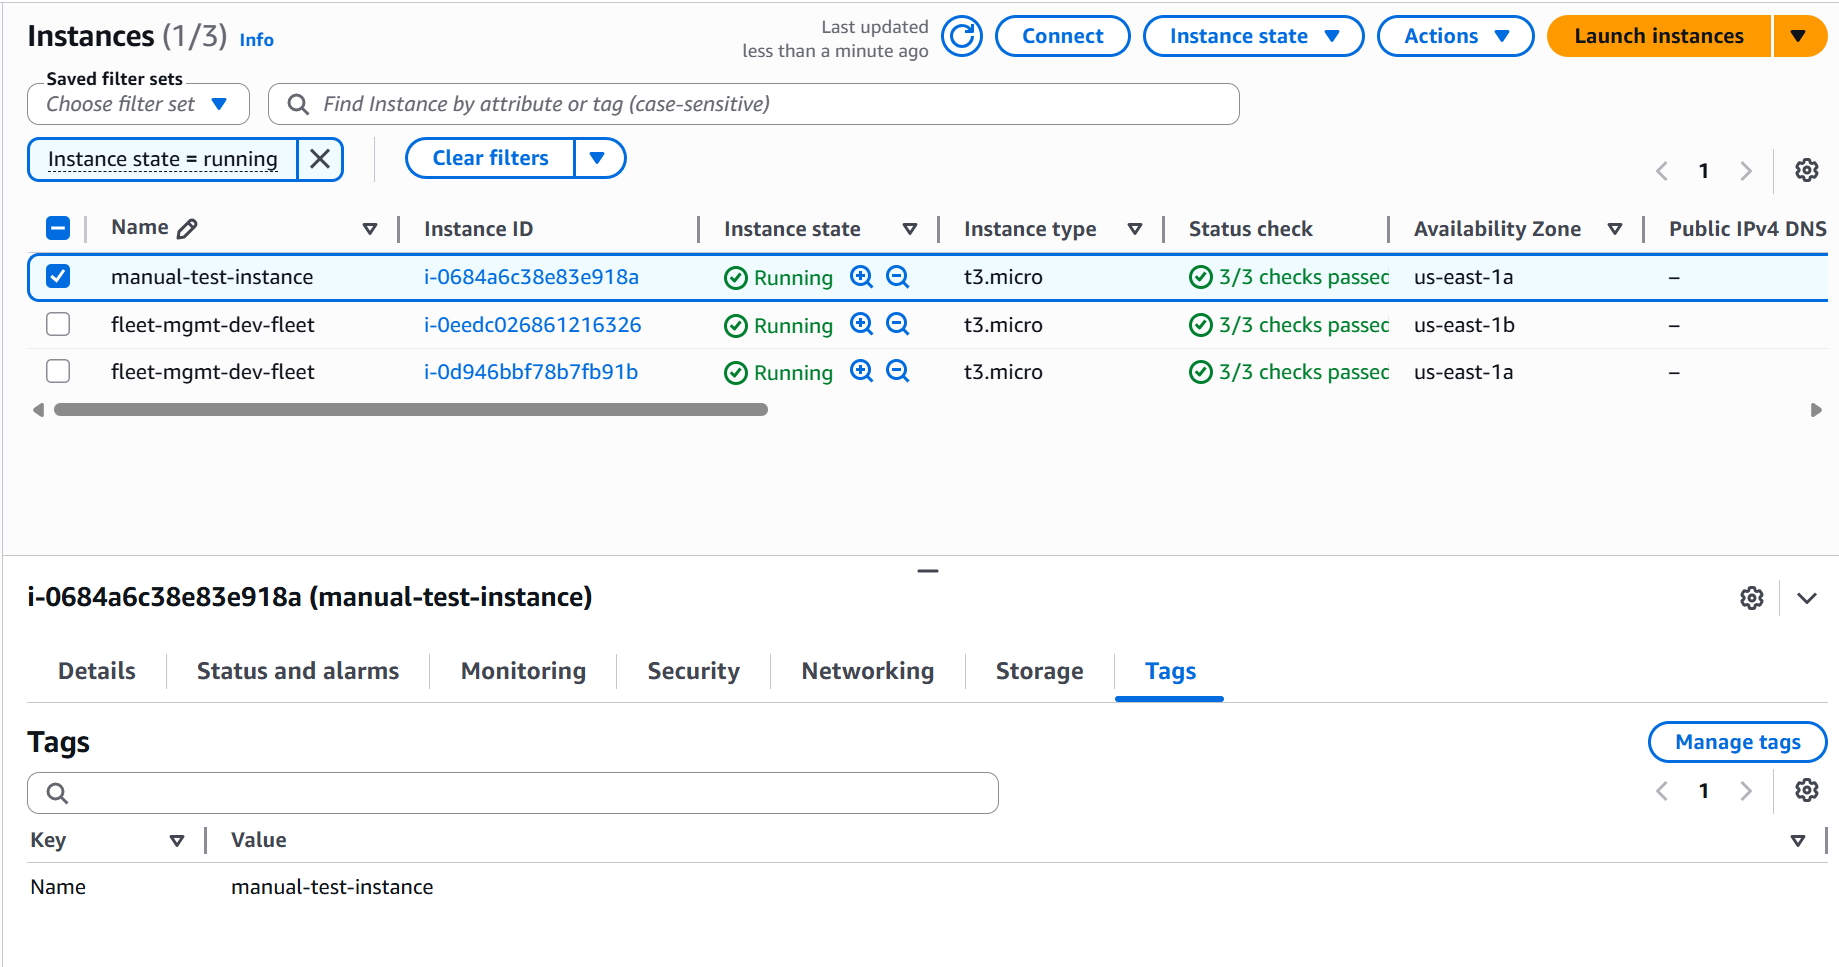Screen dimensions: 1839x967
Task: Select fleet-mgmt-dev-fleet in us-east-1b
Action: (58, 324)
